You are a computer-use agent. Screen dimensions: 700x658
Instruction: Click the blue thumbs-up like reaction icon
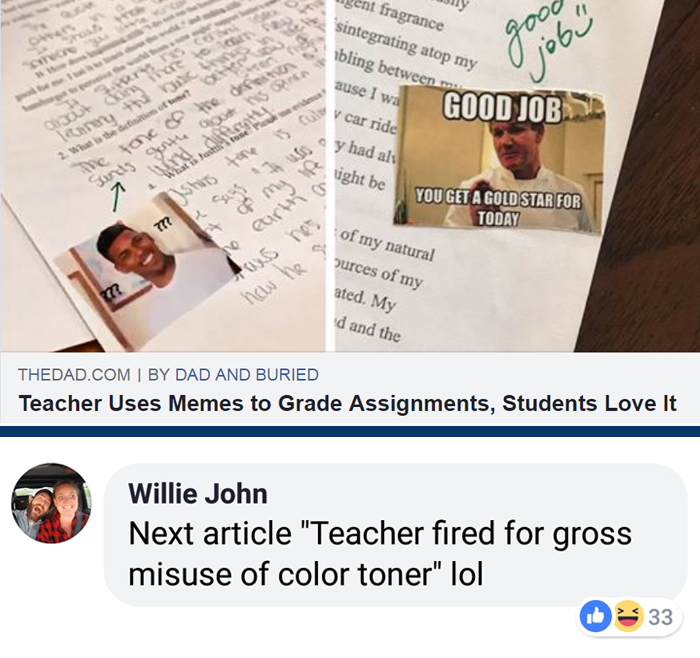(x=595, y=616)
